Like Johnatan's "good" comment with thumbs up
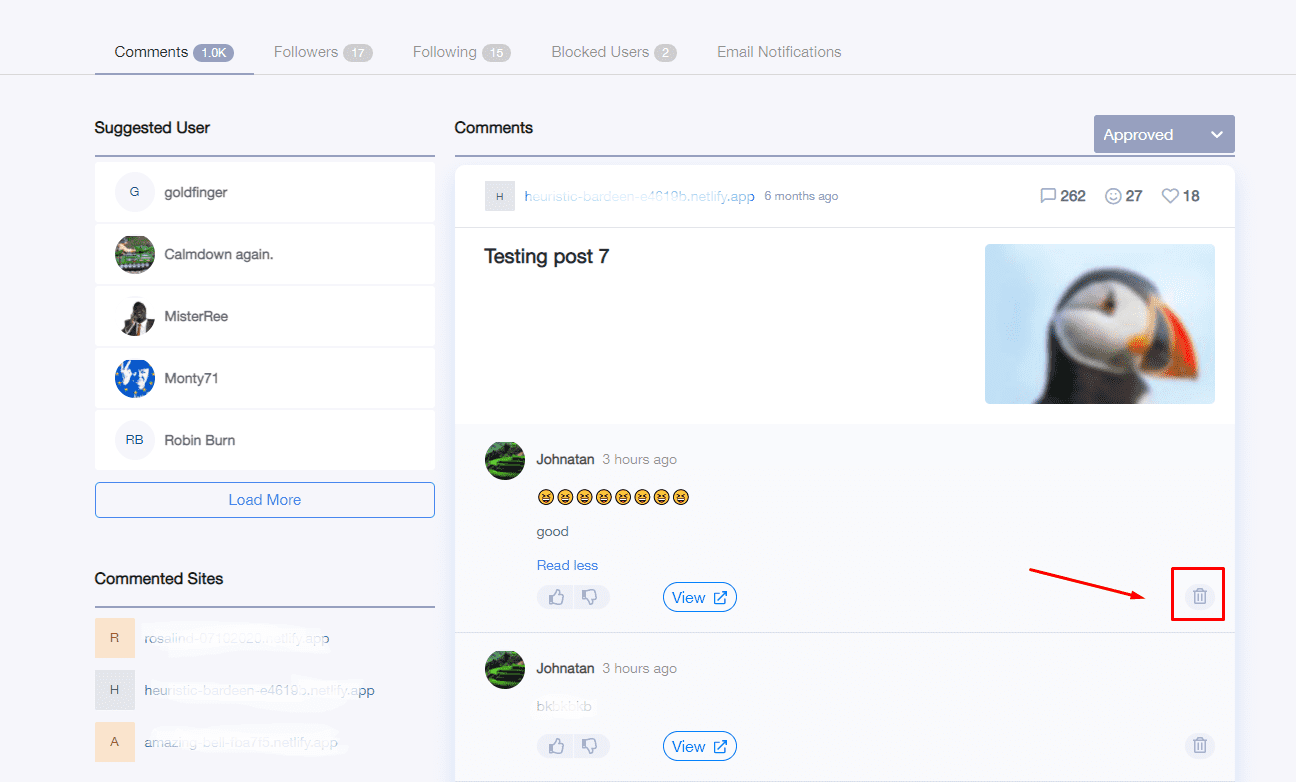 pyautogui.click(x=557, y=597)
